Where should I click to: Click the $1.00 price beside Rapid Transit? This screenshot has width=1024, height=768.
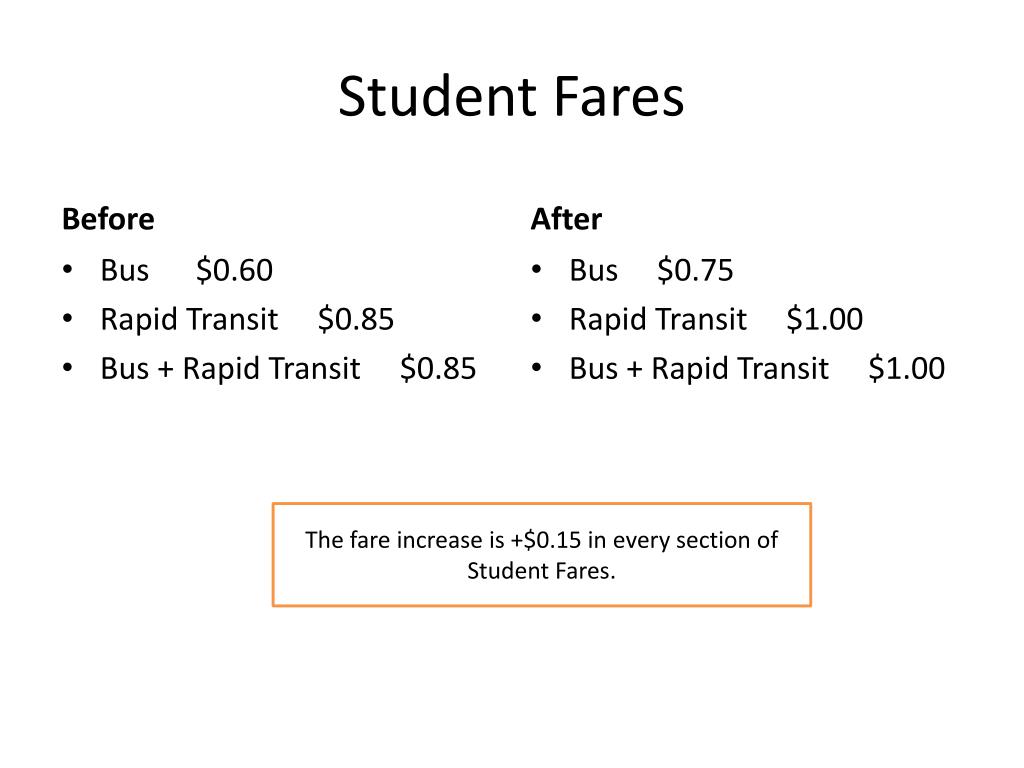pos(824,319)
